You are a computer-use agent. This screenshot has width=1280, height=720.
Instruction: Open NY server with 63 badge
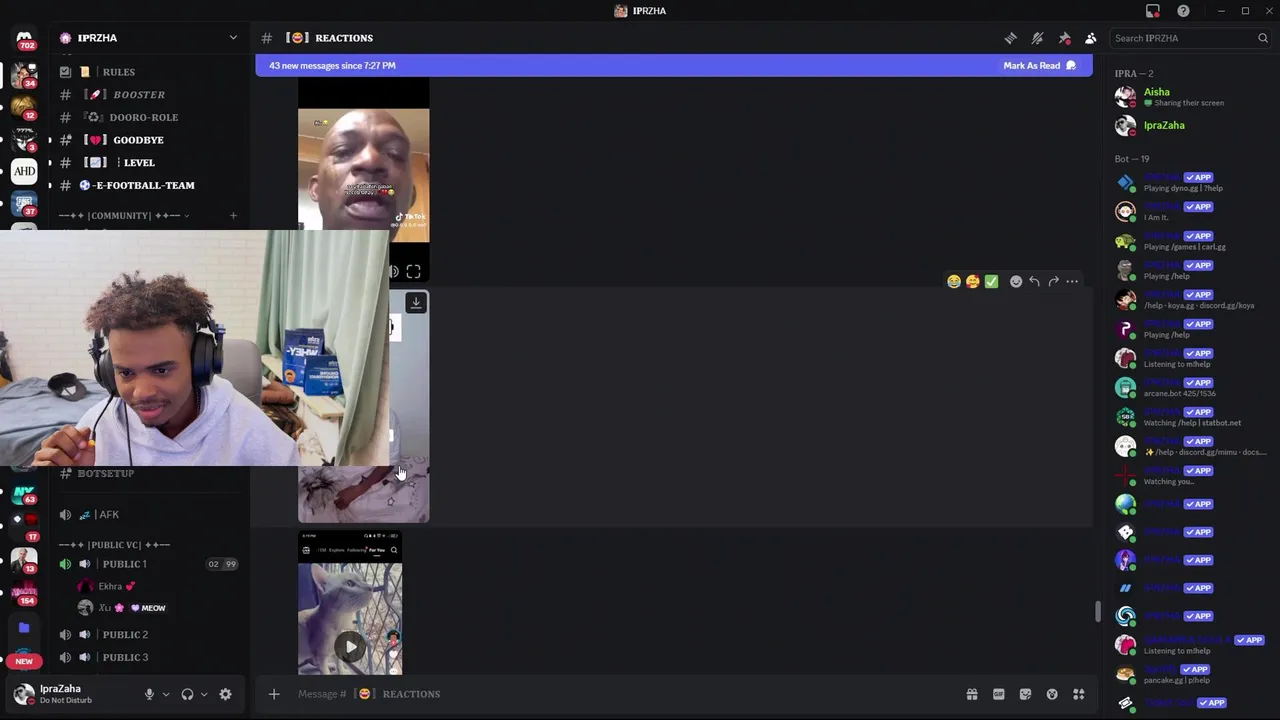click(x=24, y=494)
